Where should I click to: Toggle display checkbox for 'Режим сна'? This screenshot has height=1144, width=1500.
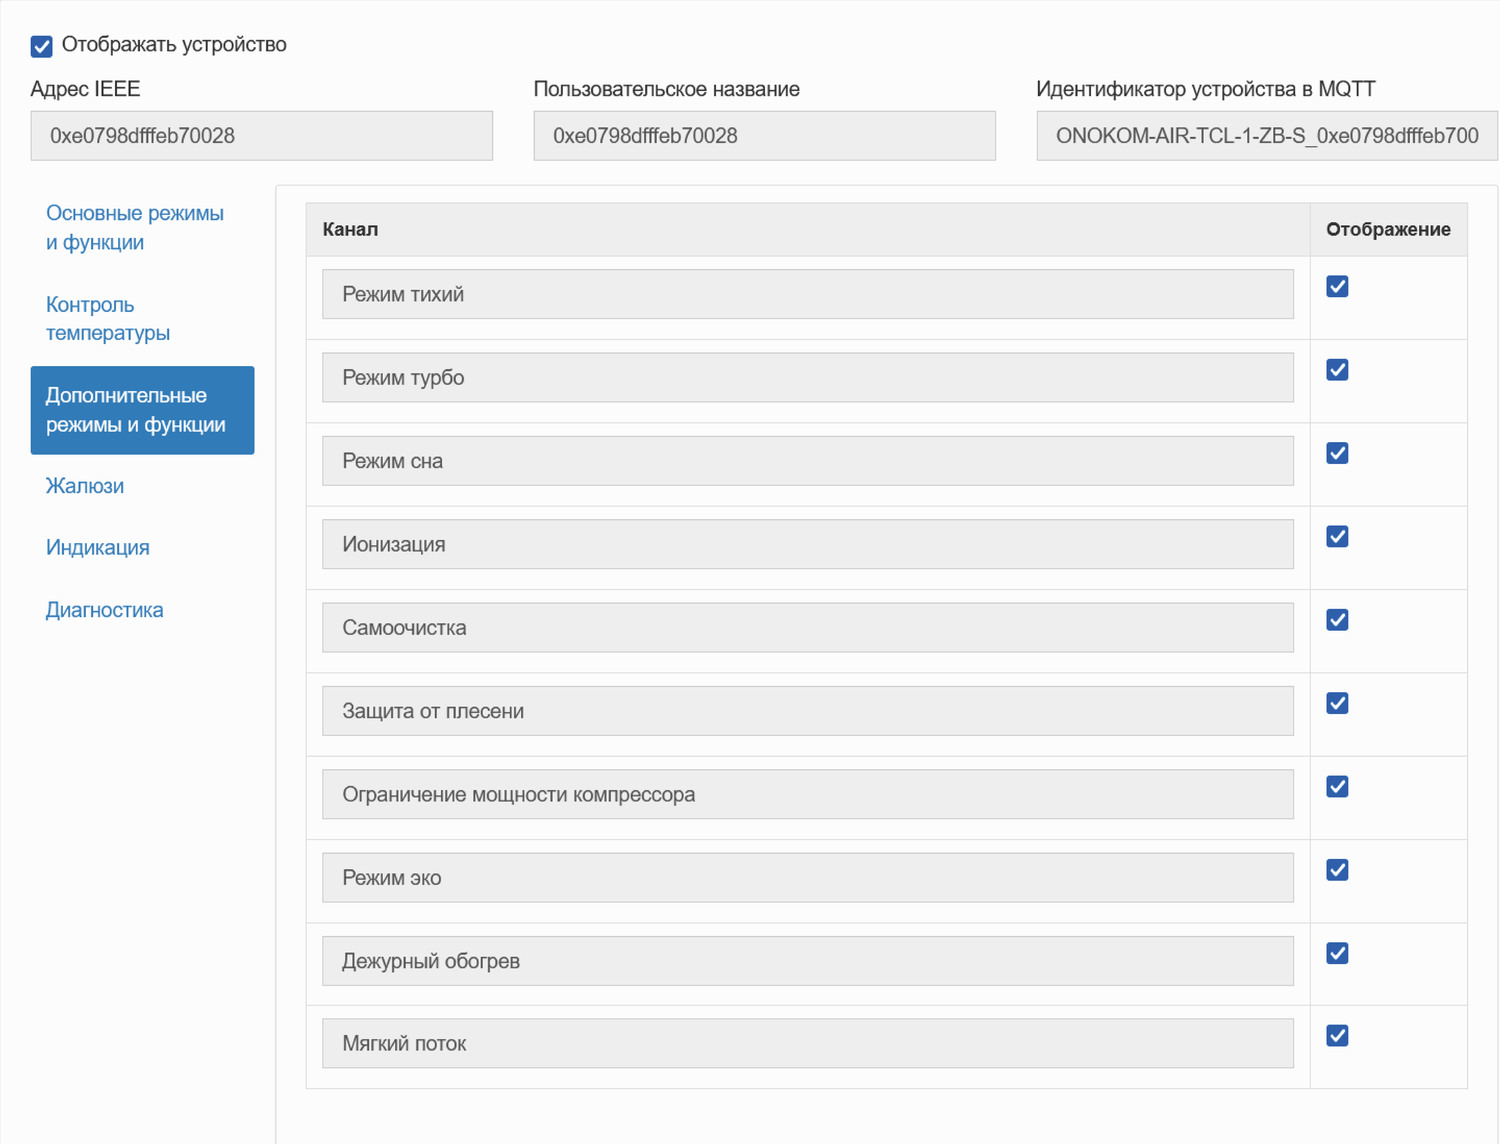[1337, 453]
